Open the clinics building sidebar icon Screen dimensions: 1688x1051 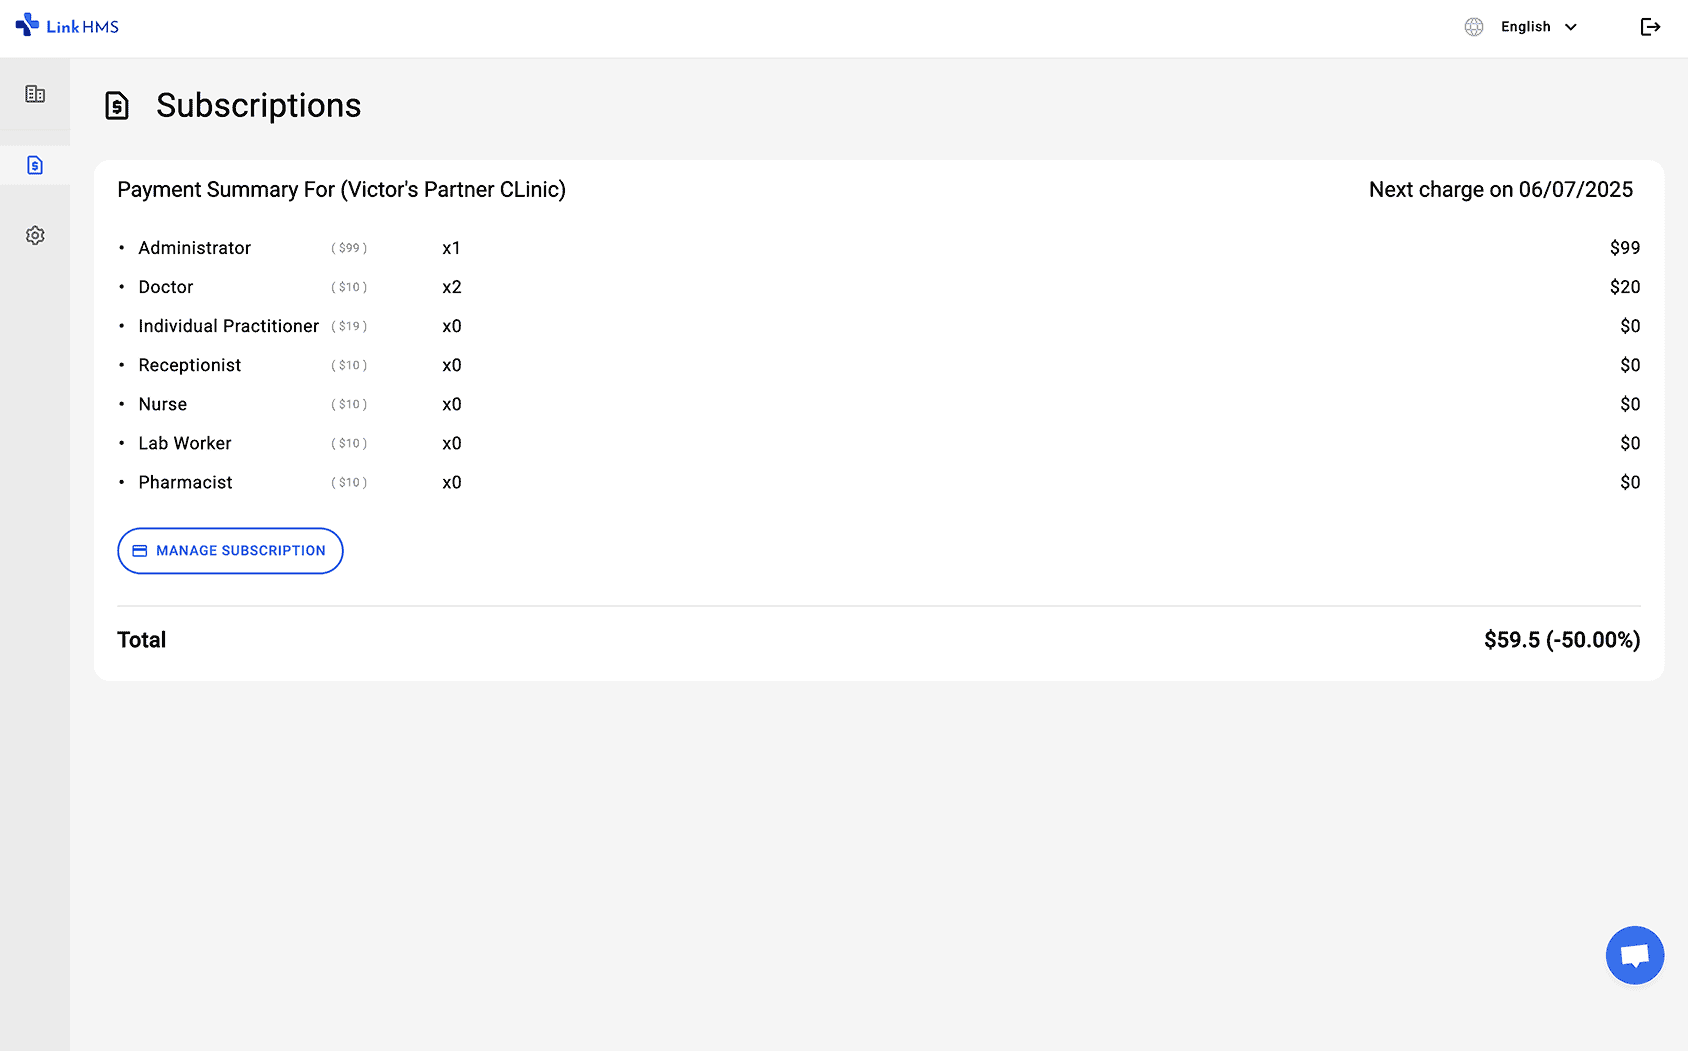(35, 94)
